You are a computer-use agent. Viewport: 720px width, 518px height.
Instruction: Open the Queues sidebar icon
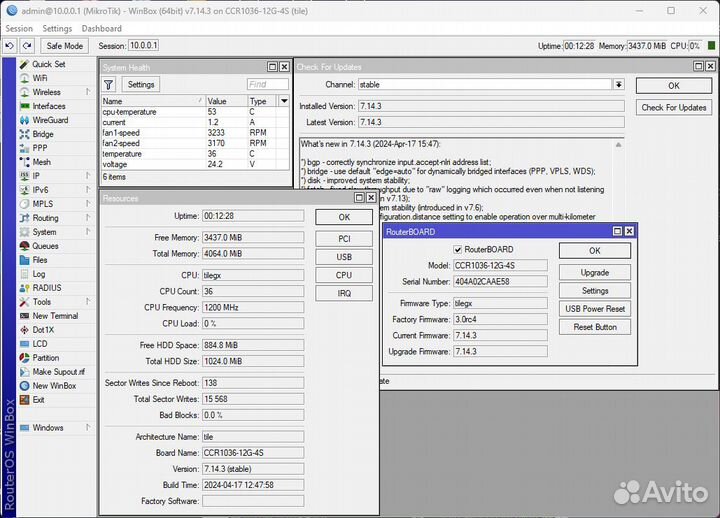(x=24, y=246)
